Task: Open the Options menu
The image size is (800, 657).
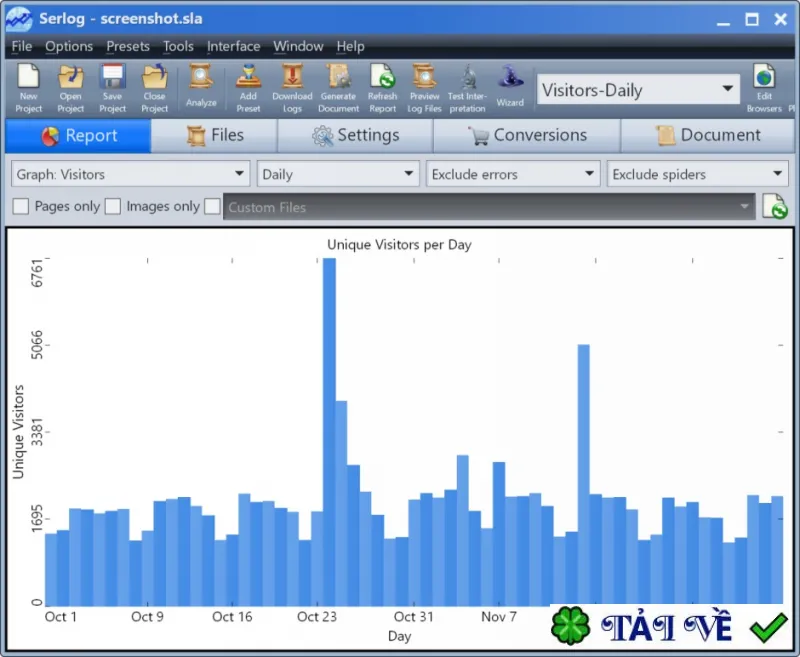Action: tap(69, 46)
